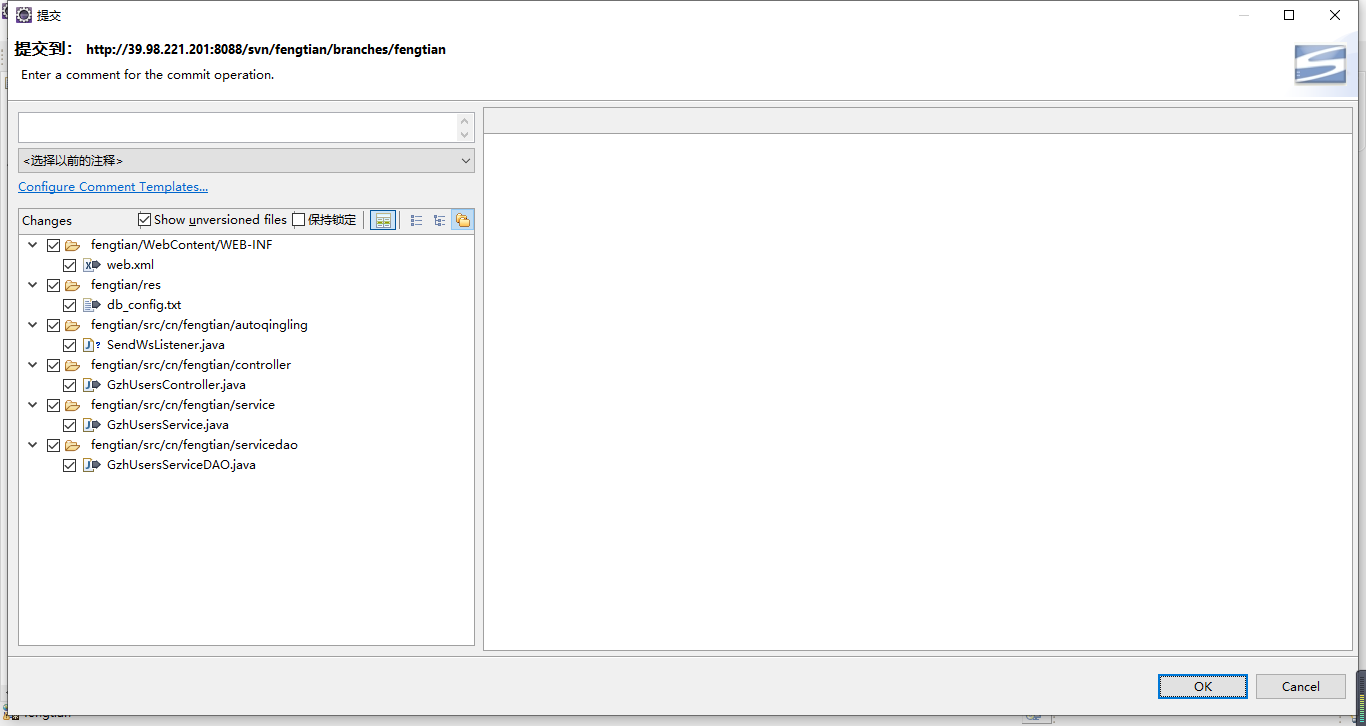The width and height of the screenshot is (1366, 726).
Task: Select GzhUsersService.java in the changes tree
Action: pos(167,425)
